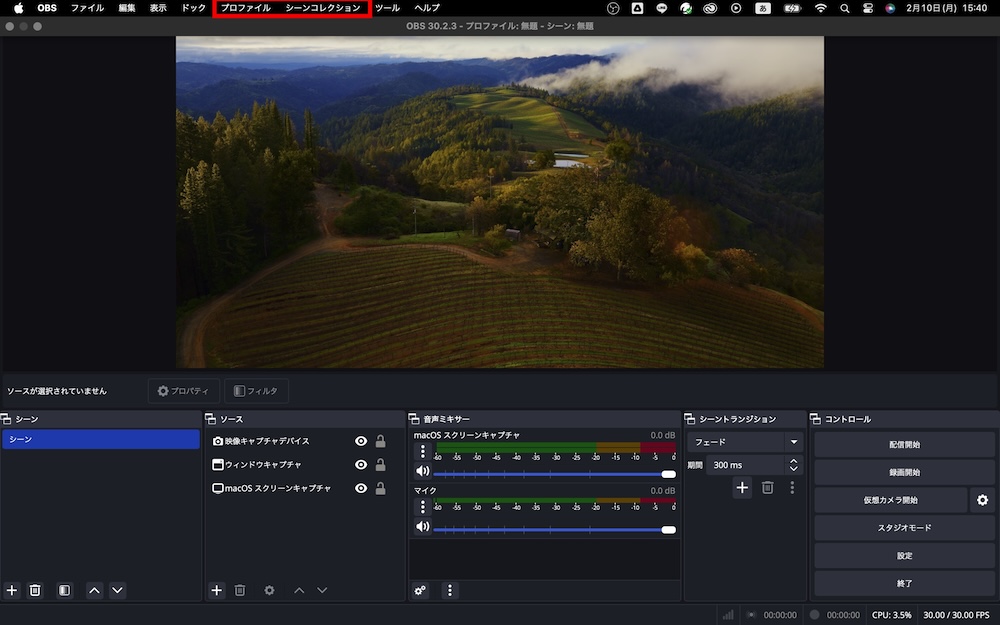Screen dimensions: 1000x625
Task: Open scene filters icon in Scenes panel
Action: point(64,590)
